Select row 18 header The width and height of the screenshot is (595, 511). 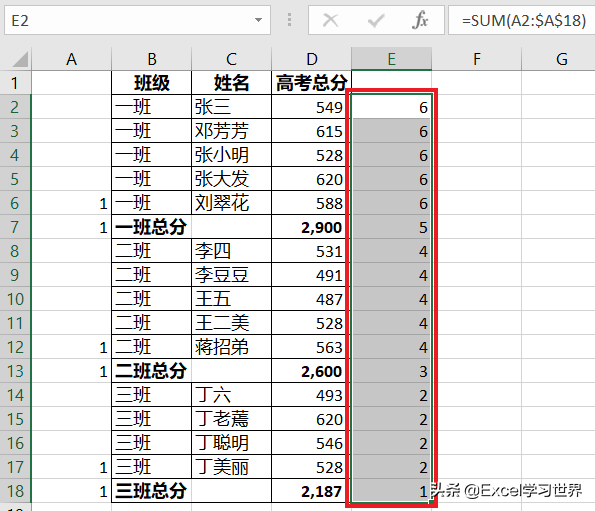coord(15,491)
